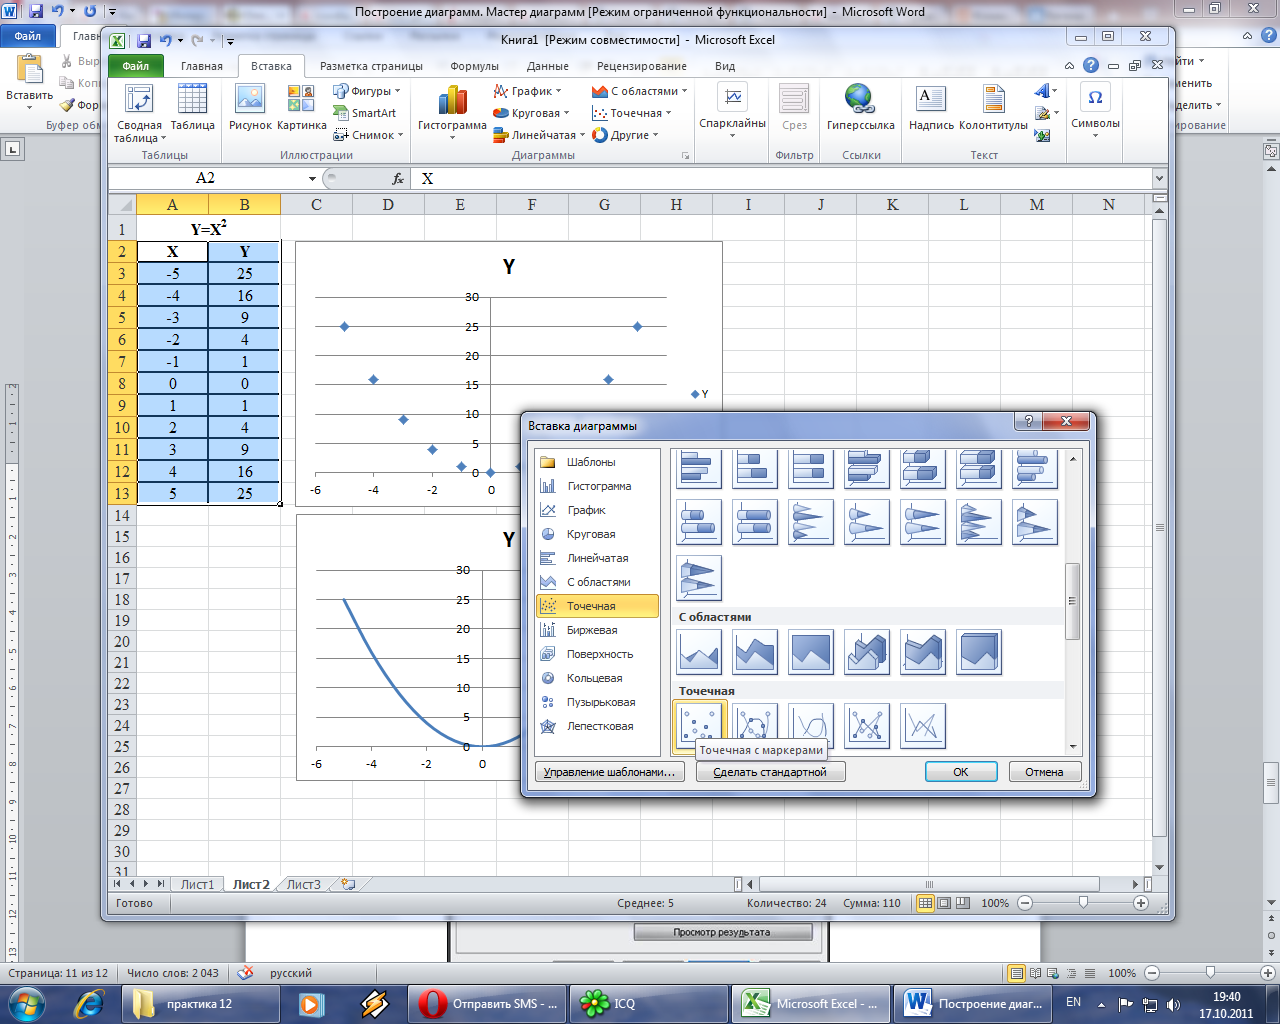The height and width of the screenshot is (1024, 1280).
Task: Pick scatter with straight lines only thumbnail
Action: tap(923, 725)
